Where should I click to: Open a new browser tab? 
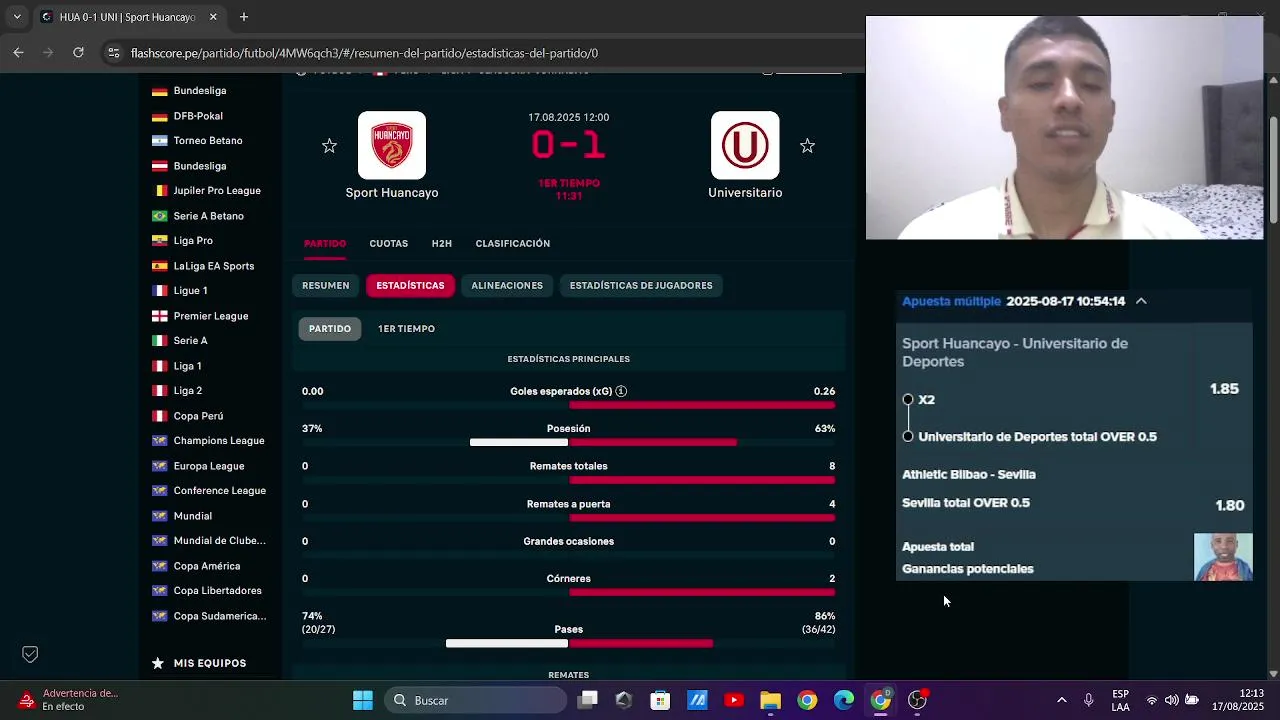click(x=244, y=17)
